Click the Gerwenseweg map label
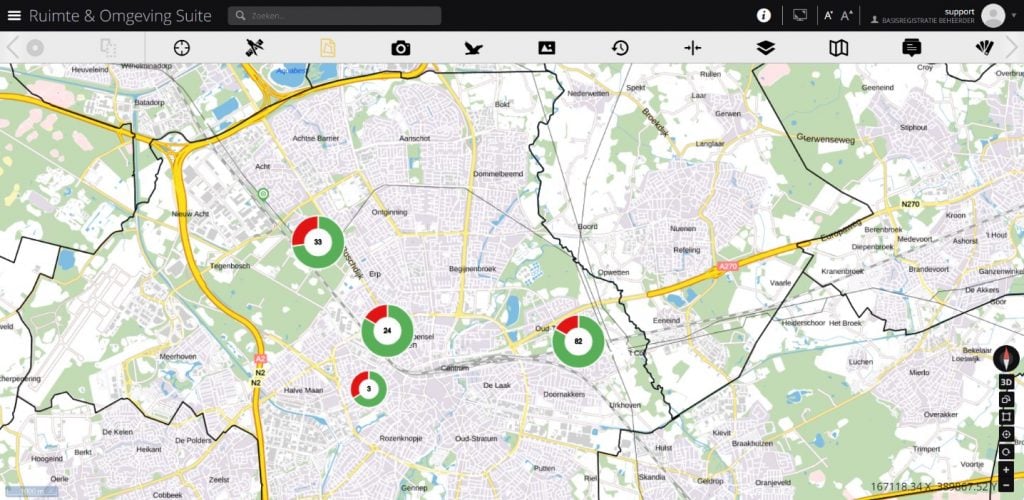This screenshot has width=1024, height=500. (x=823, y=137)
